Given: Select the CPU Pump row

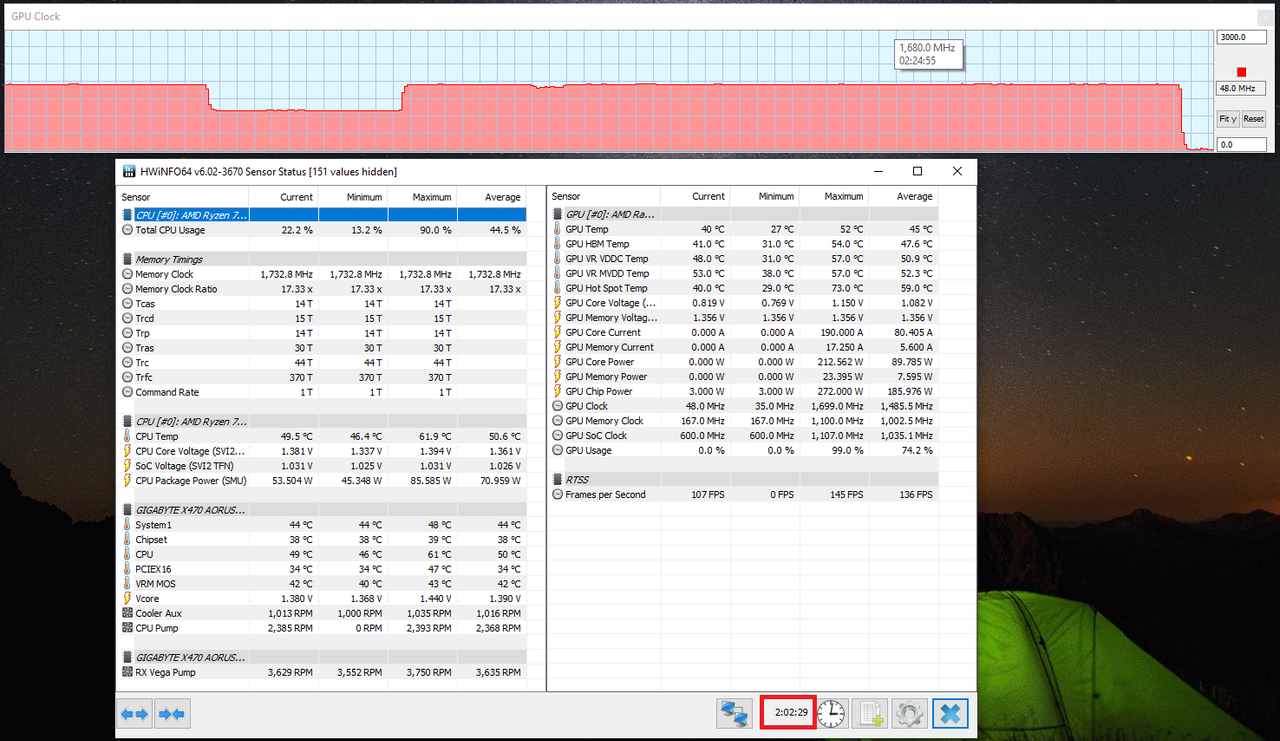Looking at the screenshot, I should pyautogui.click(x=322, y=628).
